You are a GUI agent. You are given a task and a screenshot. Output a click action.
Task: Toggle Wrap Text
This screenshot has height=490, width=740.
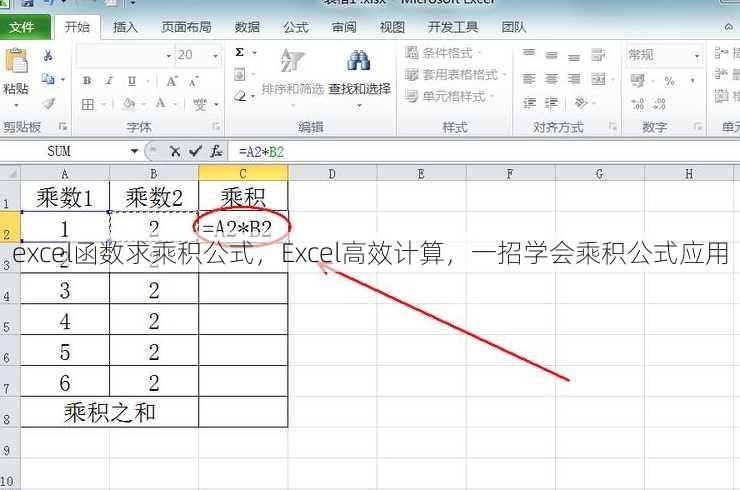click(598, 55)
